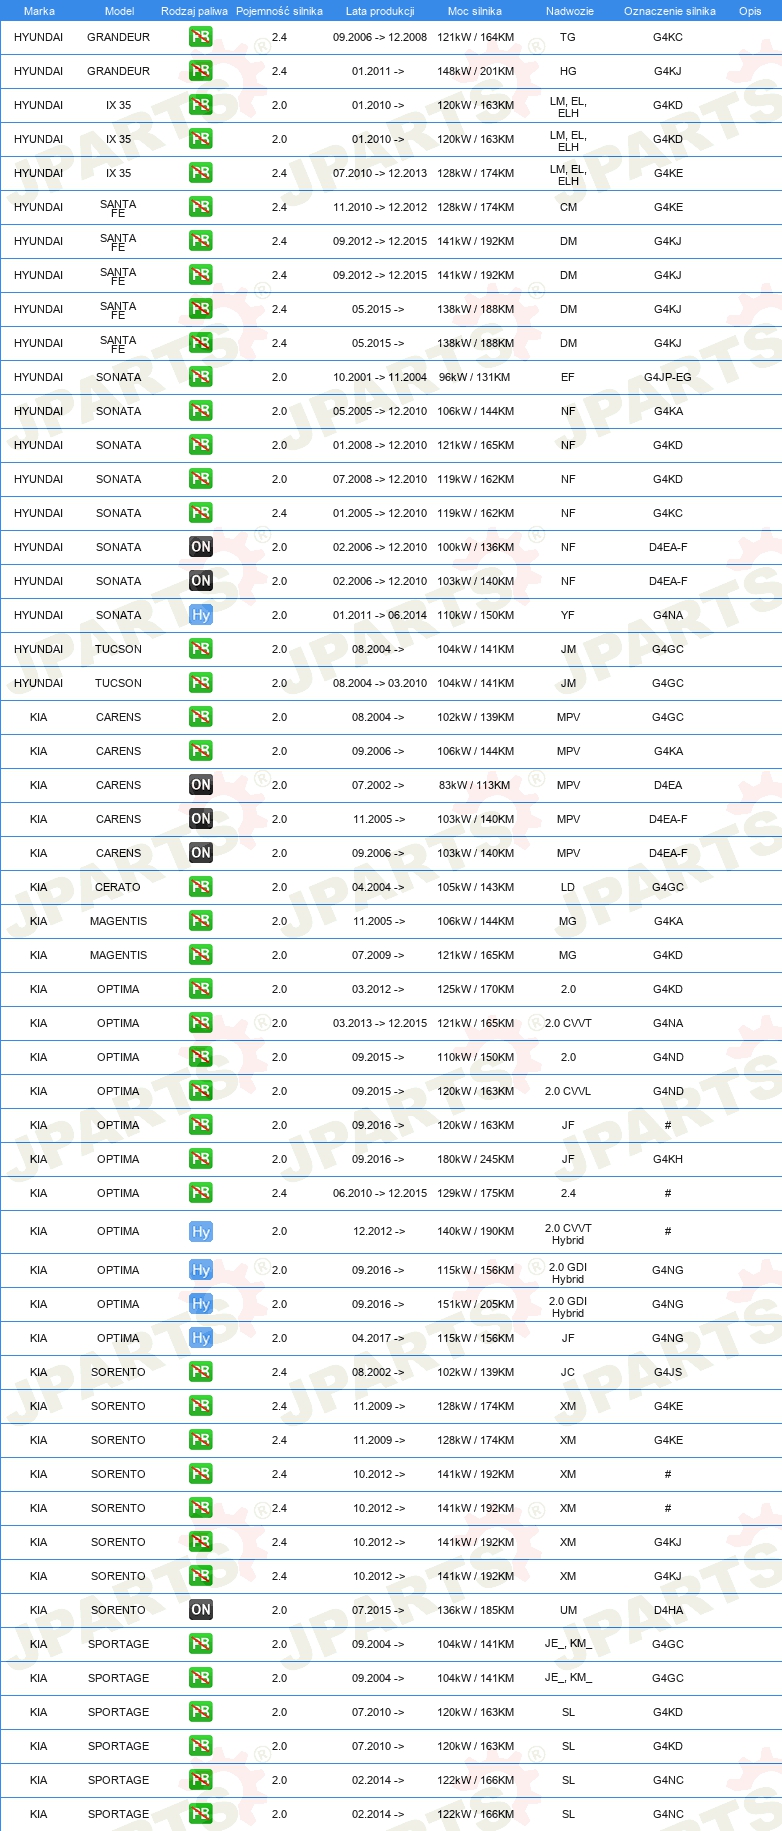Click the Rodzaj paliwa column header
The height and width of the screenshot is (1831, 782).
(194, 11)
